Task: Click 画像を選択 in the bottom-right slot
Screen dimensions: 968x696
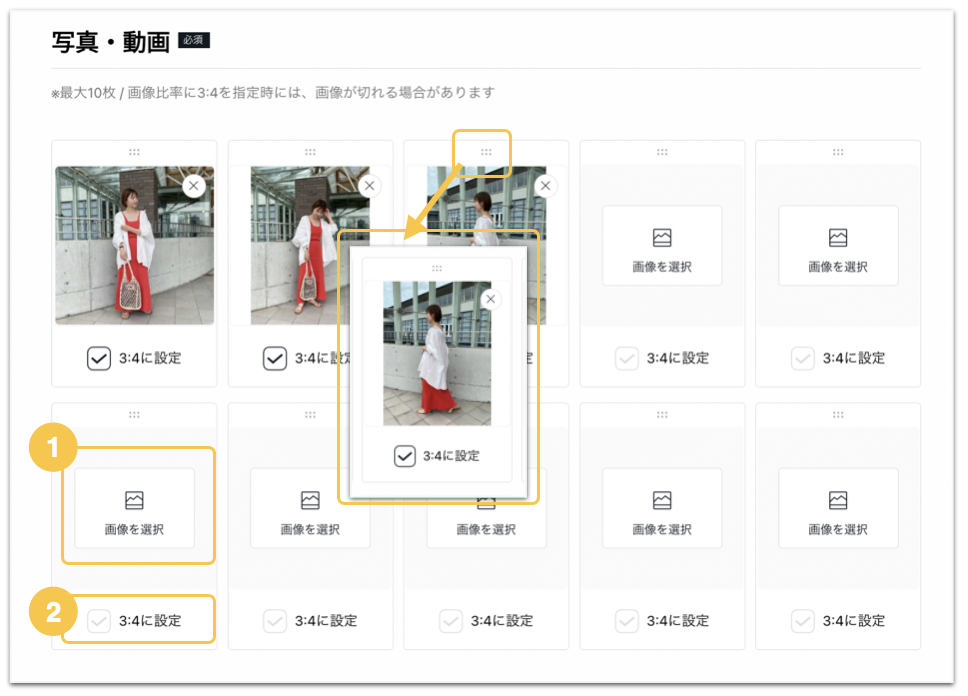Action: 838,508
